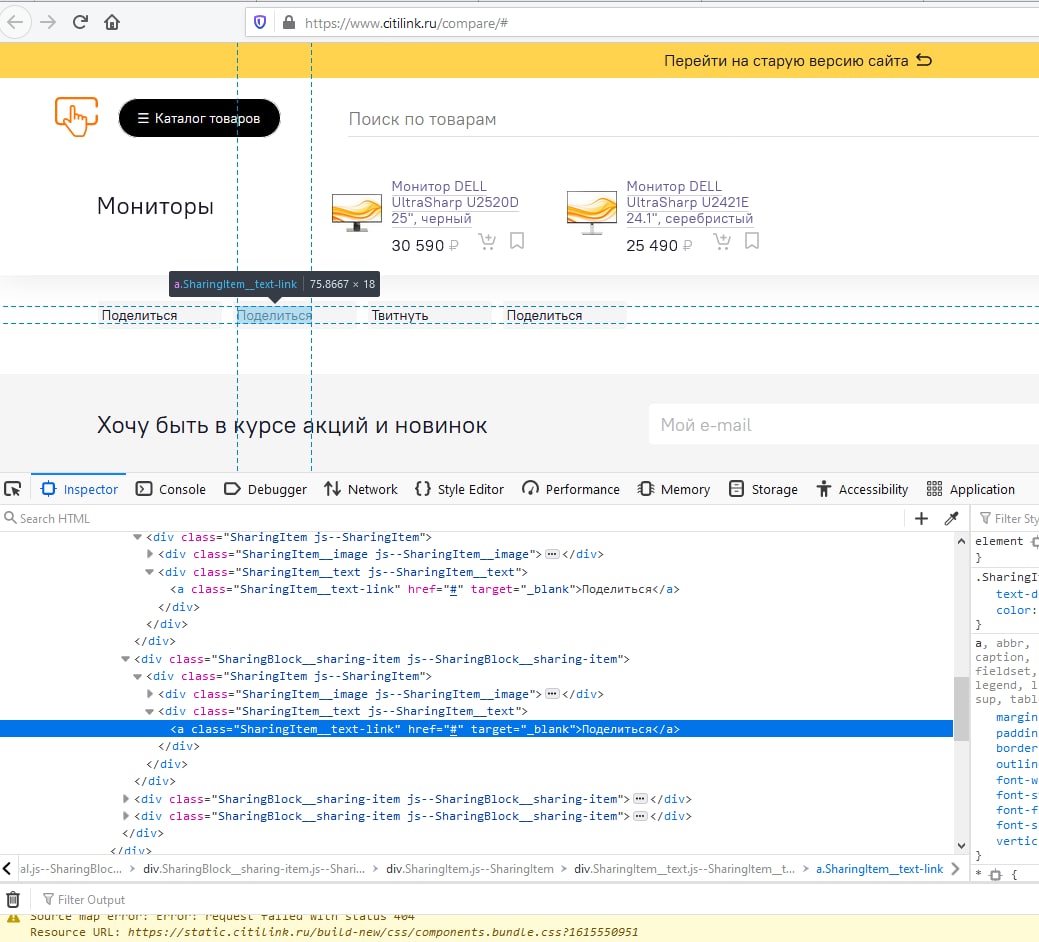Open the Каталог товаров menu button

pyautogui.click(x=199, y=118)
